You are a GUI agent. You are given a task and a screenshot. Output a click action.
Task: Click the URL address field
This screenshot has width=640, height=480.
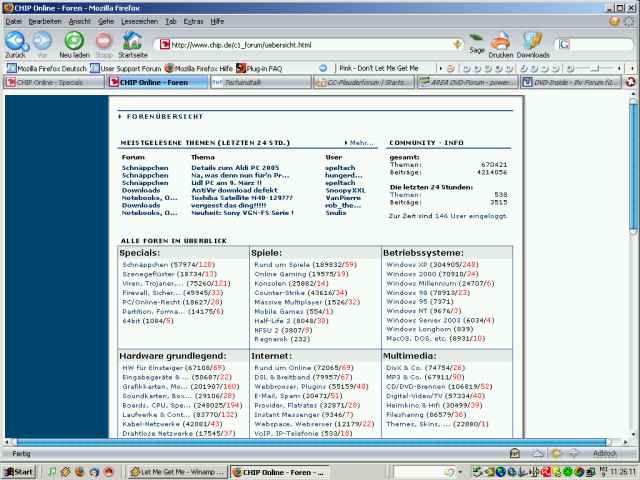(x=310, y=44)
